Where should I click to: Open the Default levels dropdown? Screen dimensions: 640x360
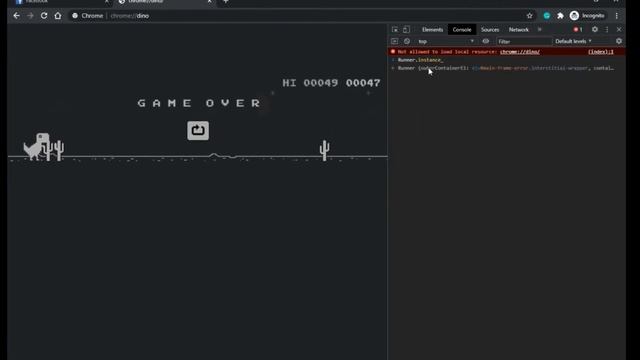pos(573,41)
